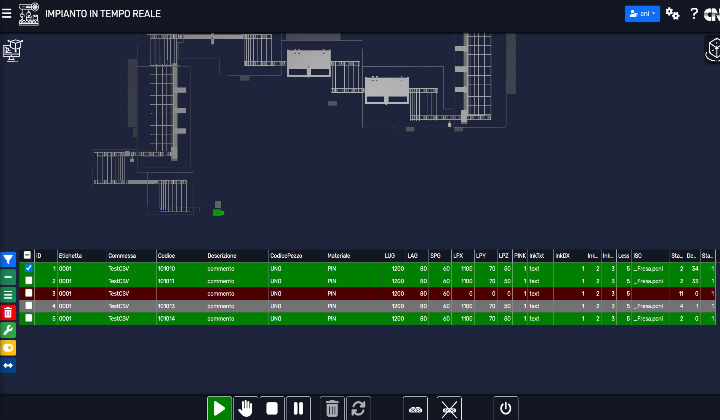Click the green minus sidebar button
The width and height of the screenshot is (720, 420).
pyautogui.click(x=8, y=277)
